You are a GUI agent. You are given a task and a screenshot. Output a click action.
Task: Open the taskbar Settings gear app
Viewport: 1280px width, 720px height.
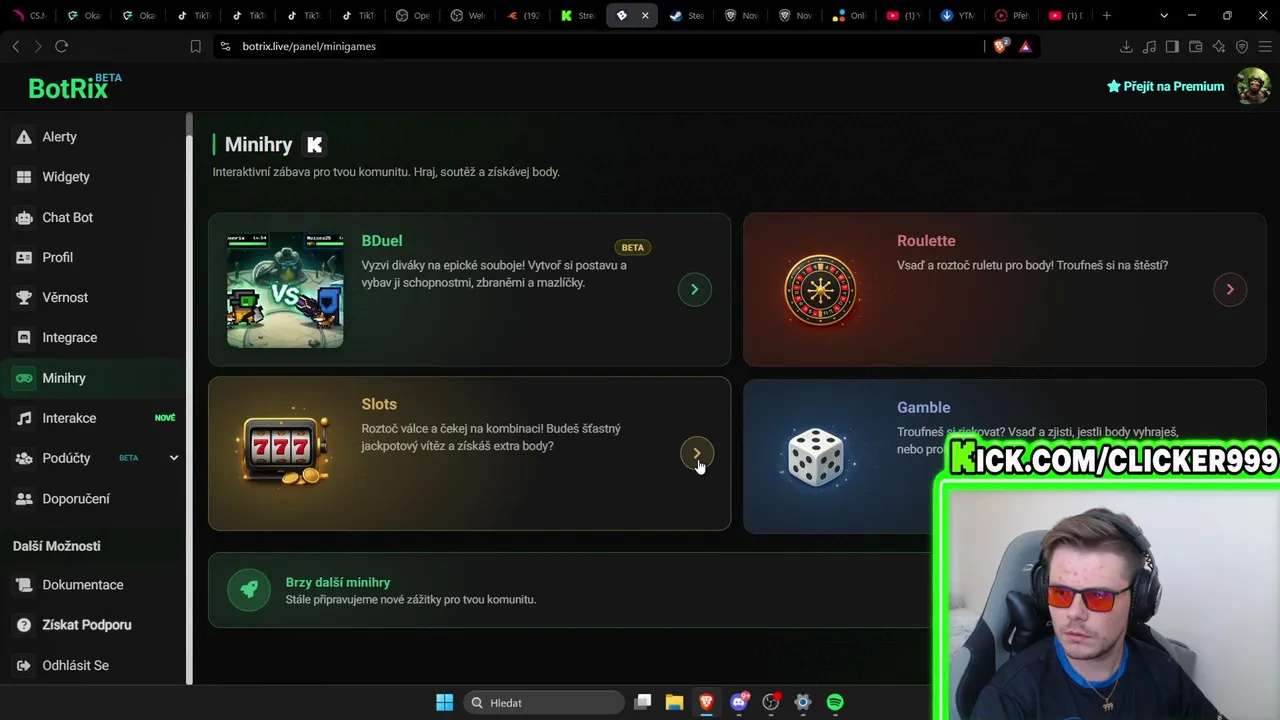803,702
